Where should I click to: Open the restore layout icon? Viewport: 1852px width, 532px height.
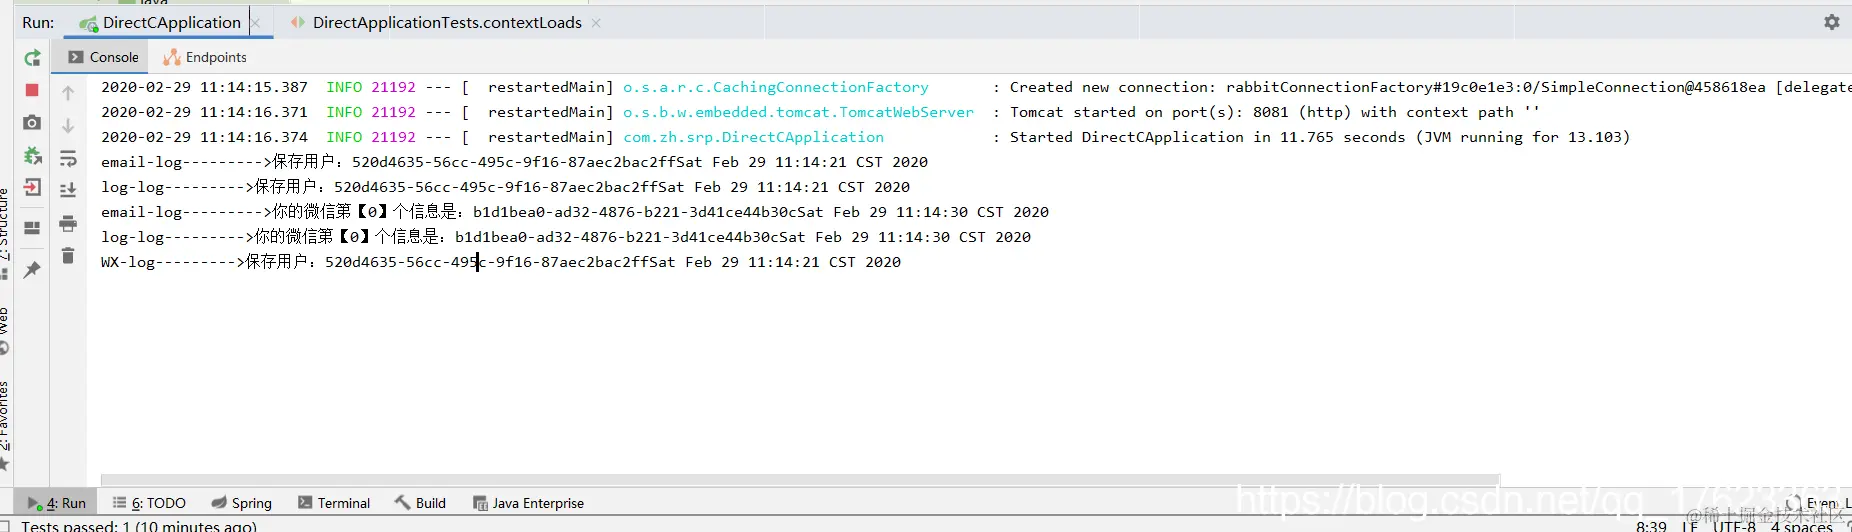pos(32,228)
